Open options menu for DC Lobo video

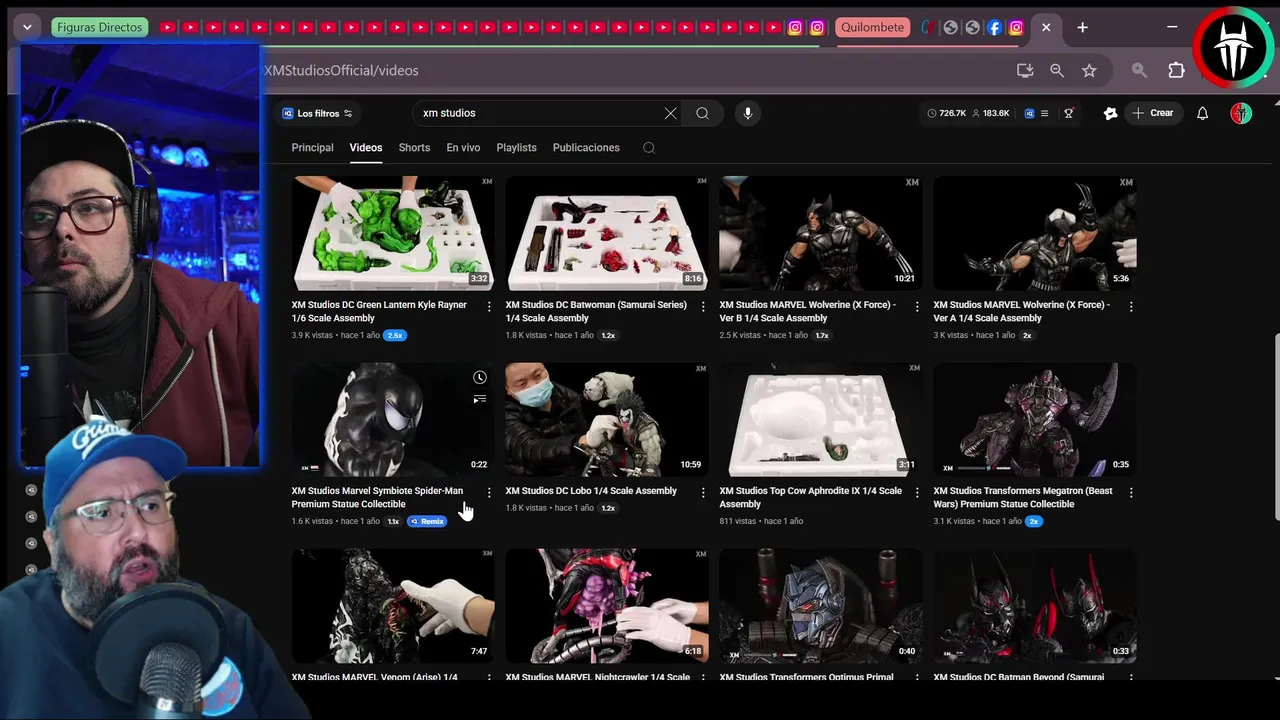[x=703, y=493]
